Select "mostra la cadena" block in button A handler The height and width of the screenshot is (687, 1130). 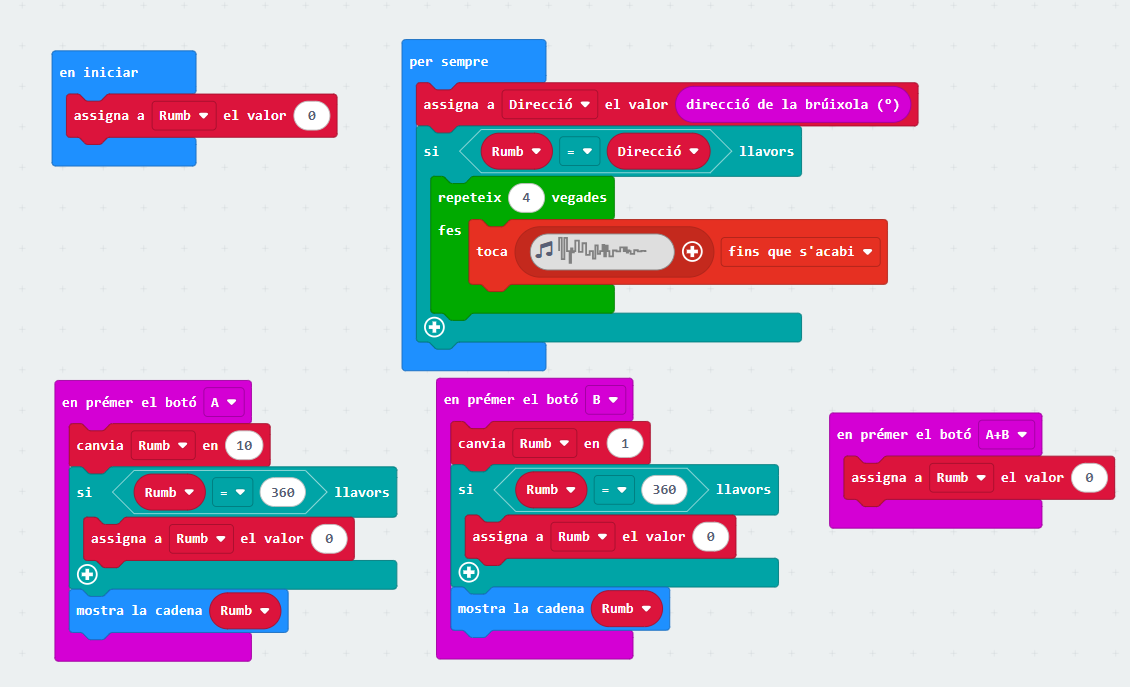point(140,610)
